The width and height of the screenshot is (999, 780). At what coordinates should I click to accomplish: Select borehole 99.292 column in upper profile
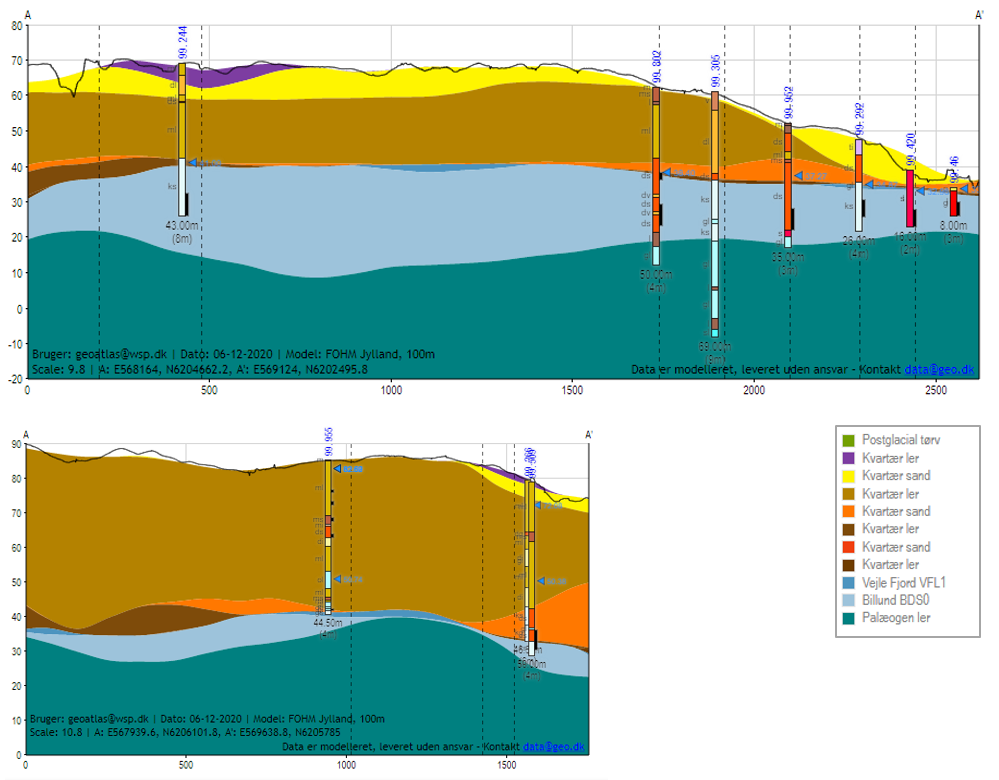[x=858, y=190]
